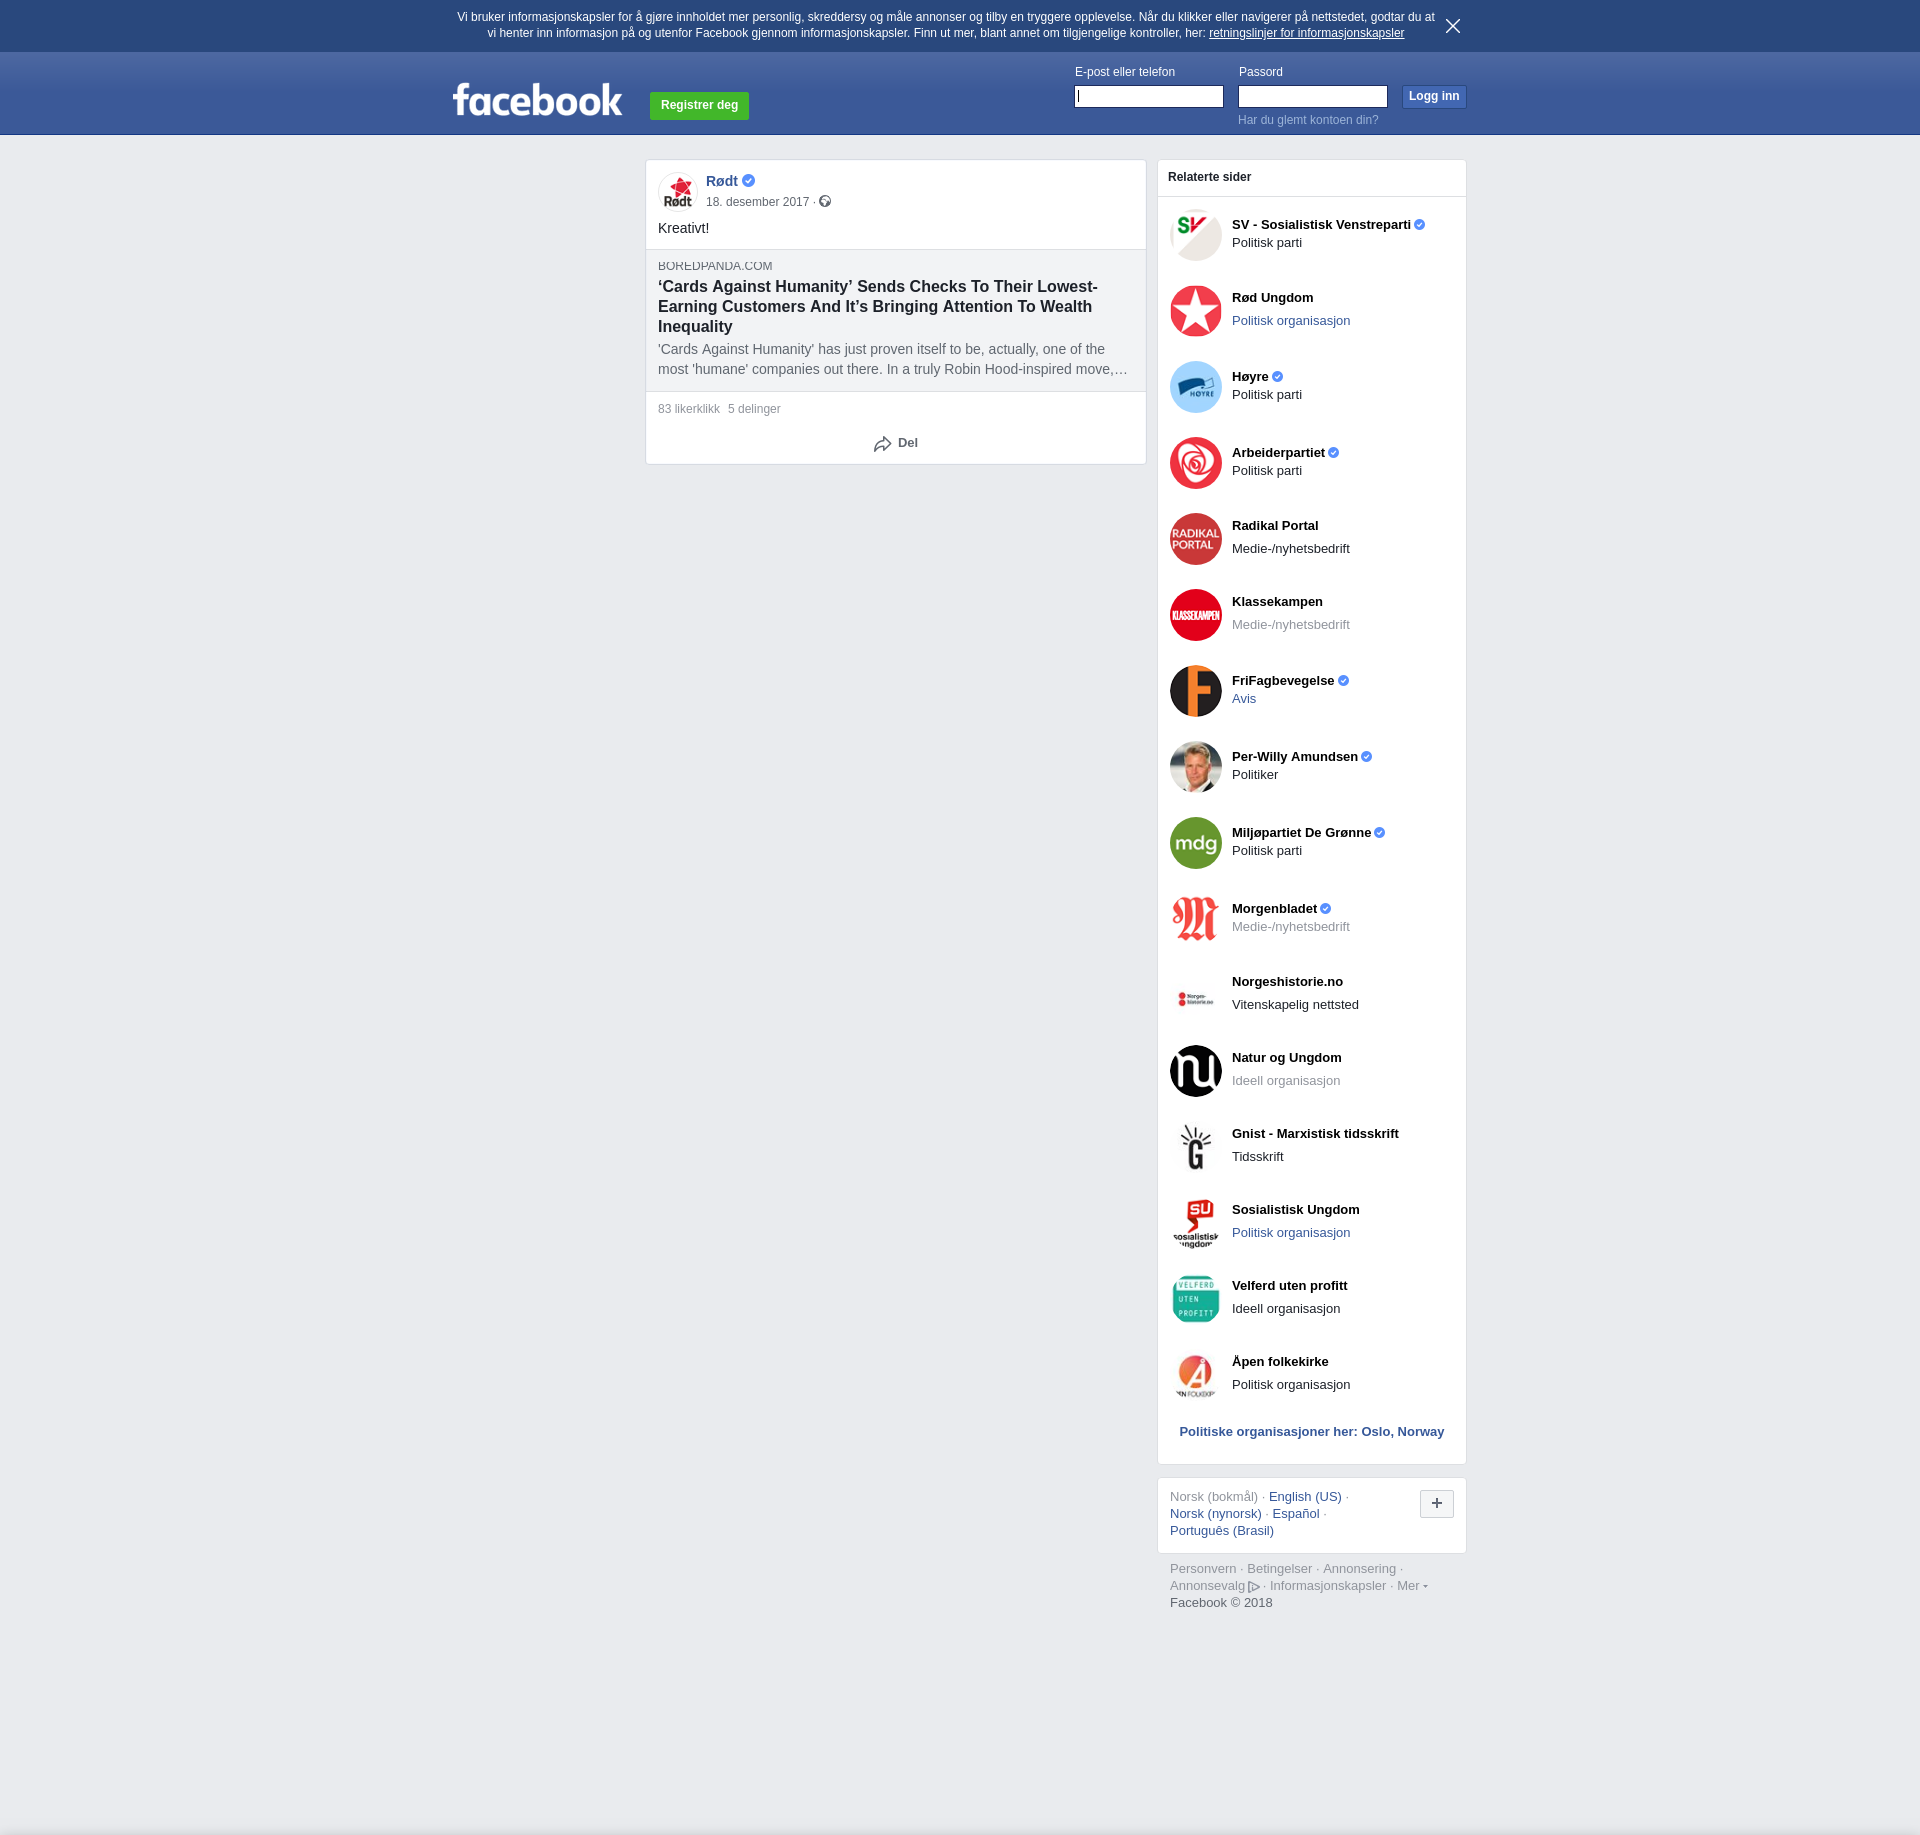This screenshot has height=1835, width=1920.
Task: Click the Registrer deg button
Action: (x=699, y=105)
